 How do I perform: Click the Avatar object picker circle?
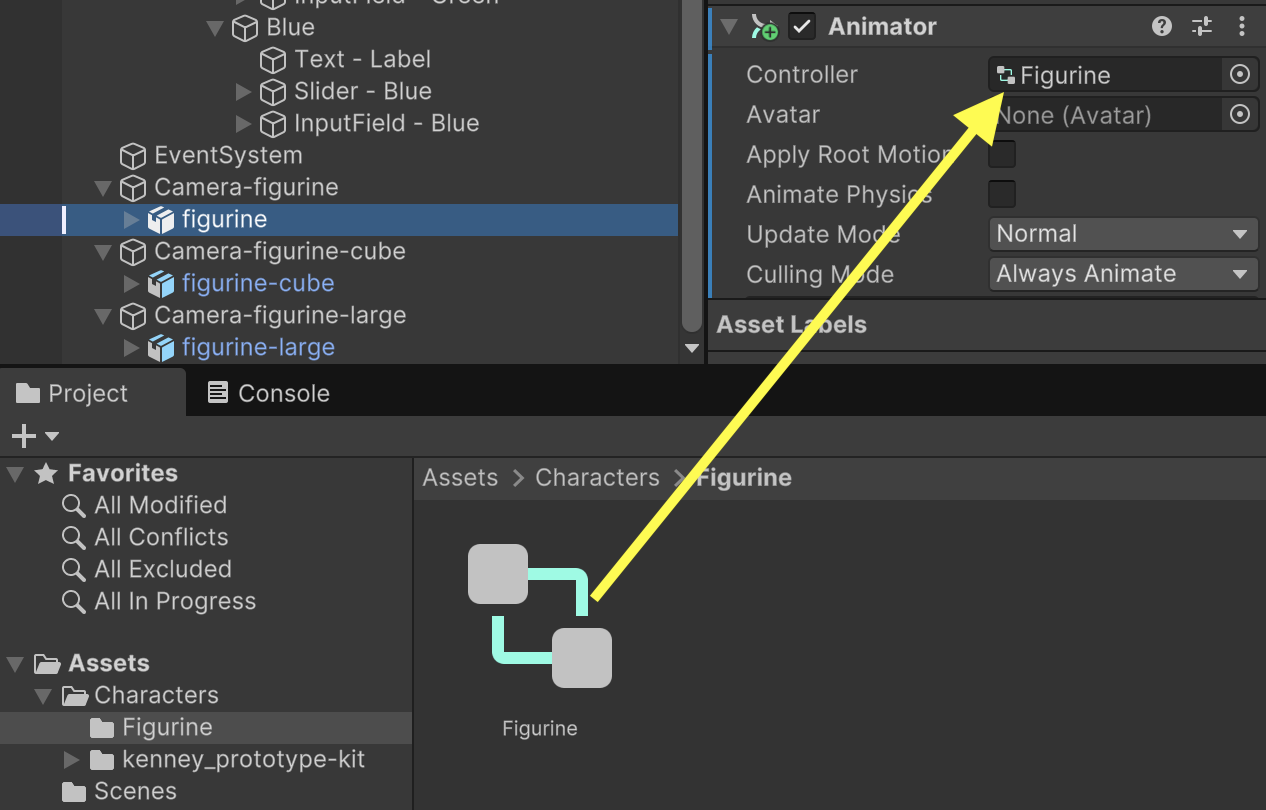coord(1239,115)
